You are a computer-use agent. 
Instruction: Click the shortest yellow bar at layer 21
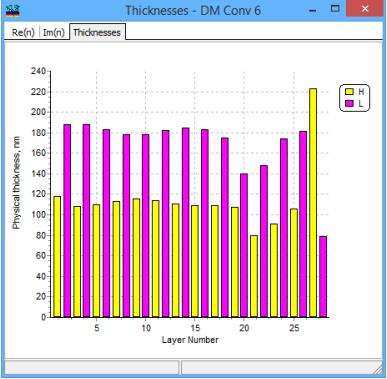(x=254, y=276)
